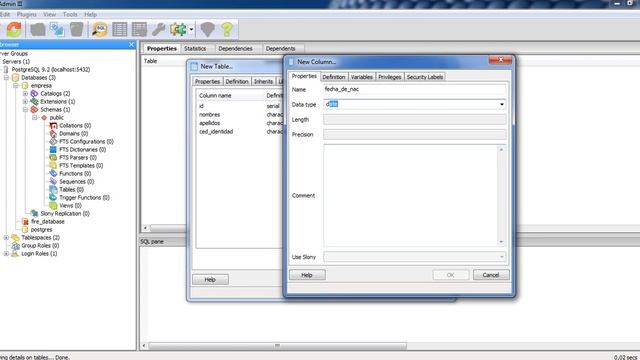640x360 pixels.
Task: Click the Plugins puzzle icon
Action: (178, 29)
